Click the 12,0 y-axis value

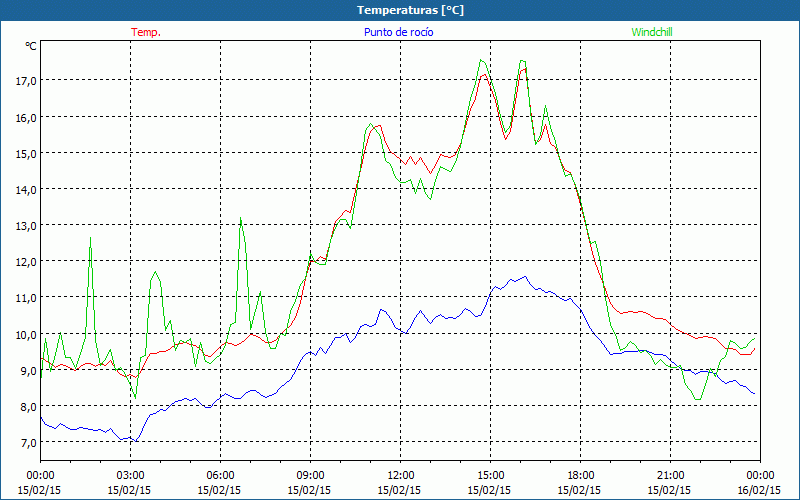26,262
